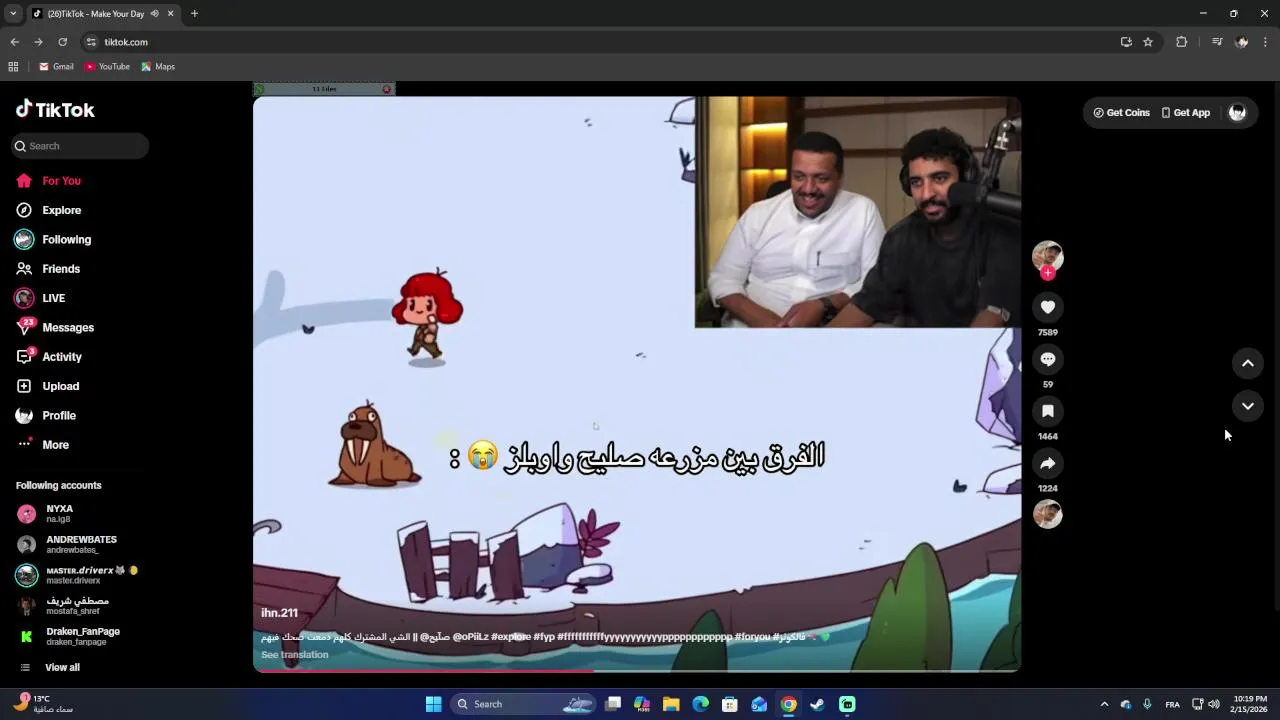Screen dimensions: 1280x720
Task: Click the Get Coins button
Action: [x=1122, y=113]
